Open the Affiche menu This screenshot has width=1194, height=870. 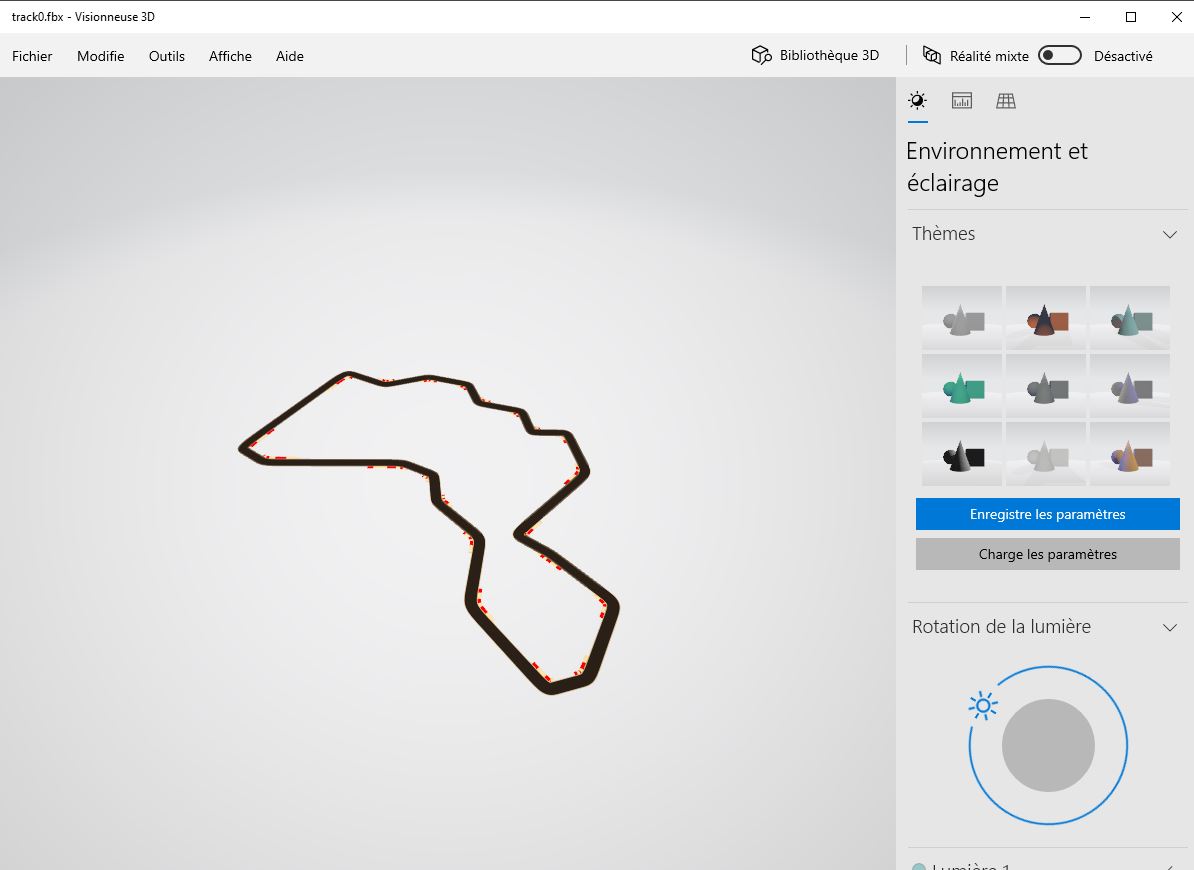click(x=230, y=56)
